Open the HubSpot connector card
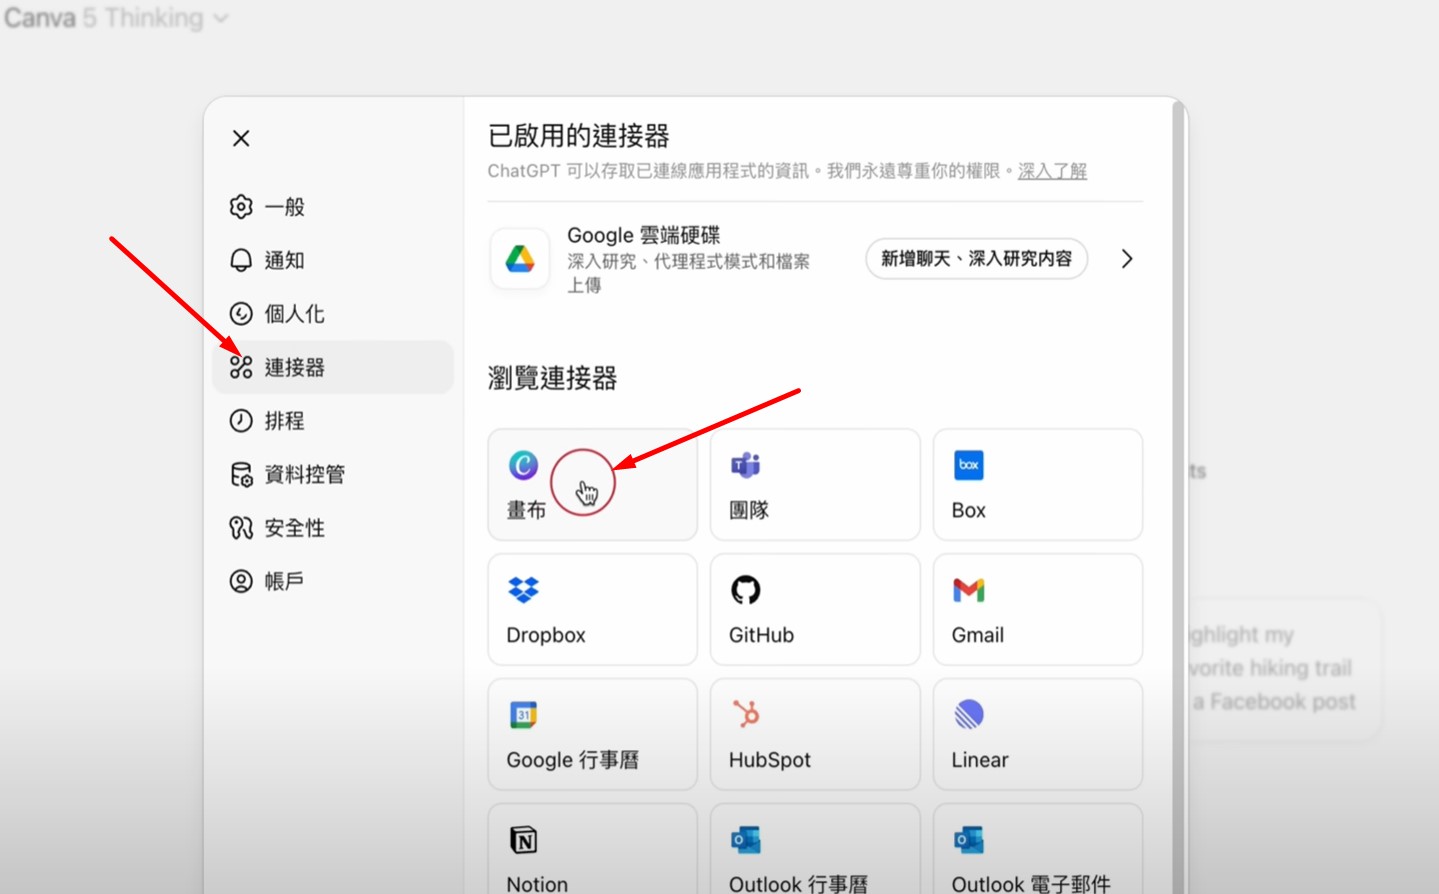The width and height of the screenshot is (1439, 894). click(815, 735)
